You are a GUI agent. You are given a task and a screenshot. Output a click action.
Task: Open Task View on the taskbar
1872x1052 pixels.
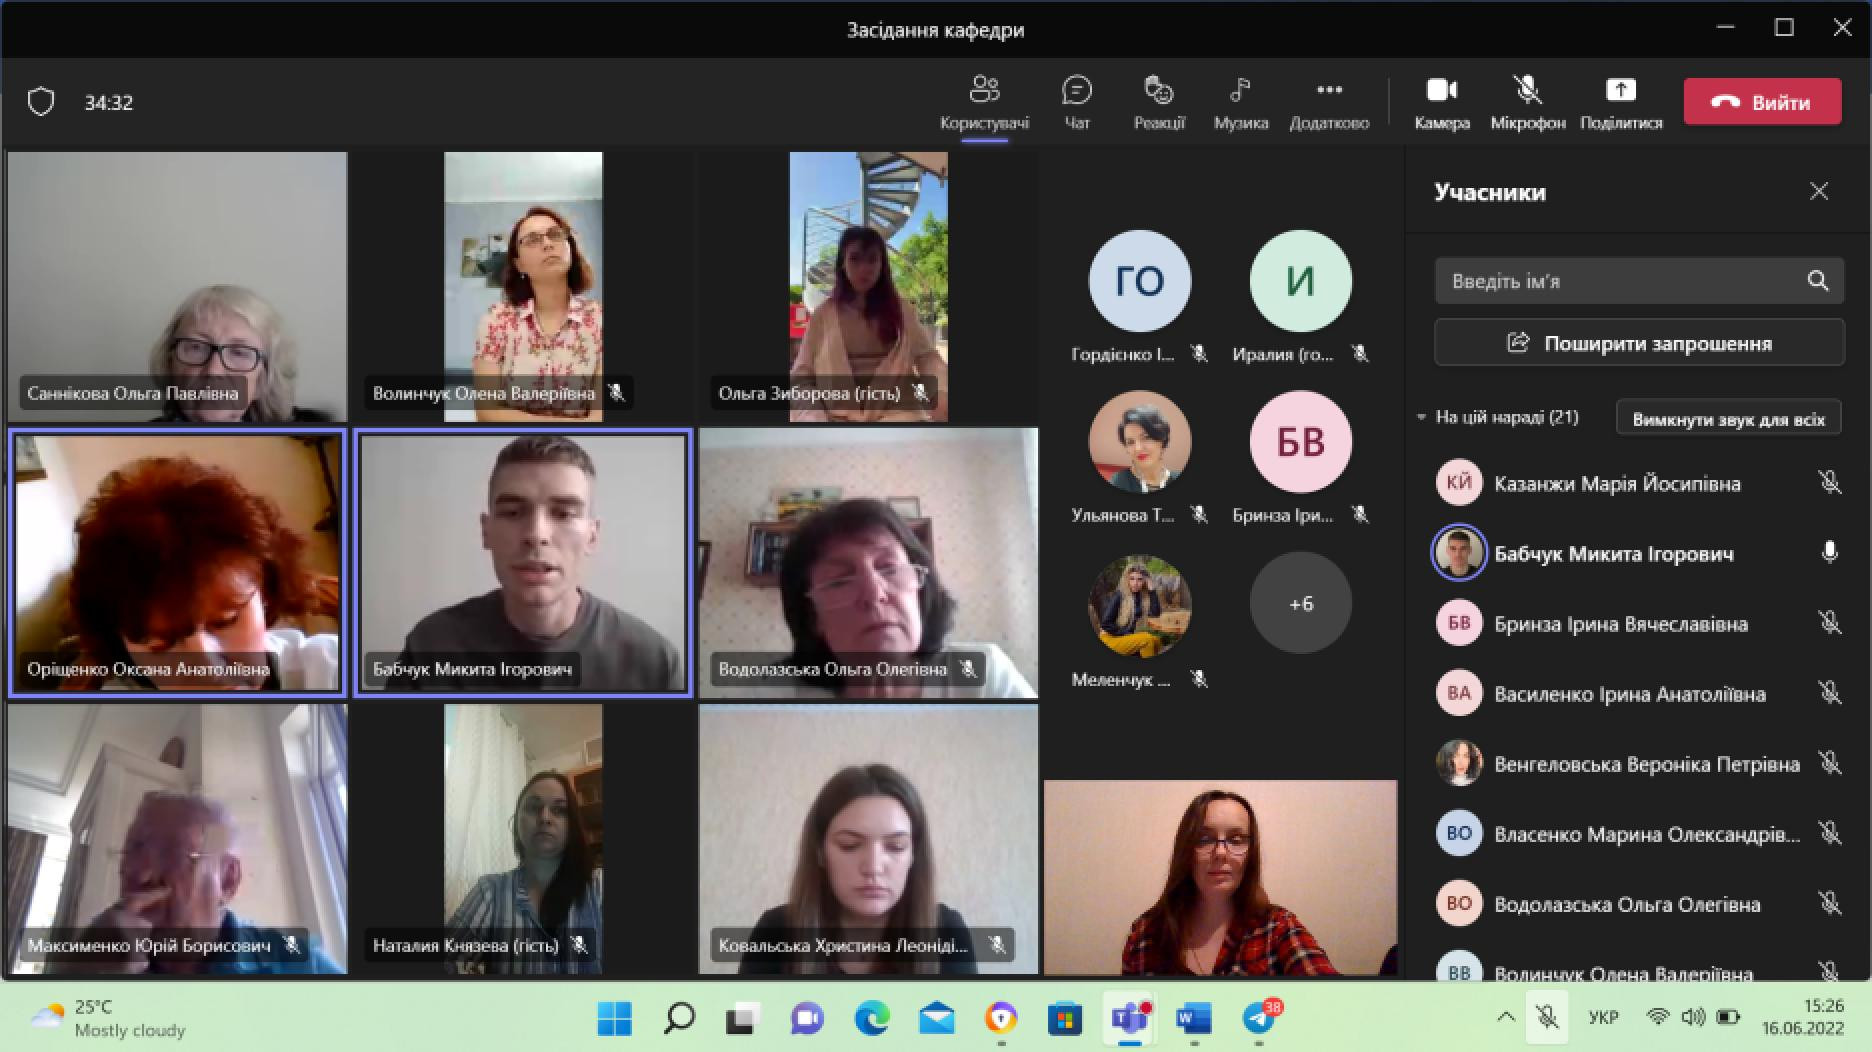(742, 1018)
